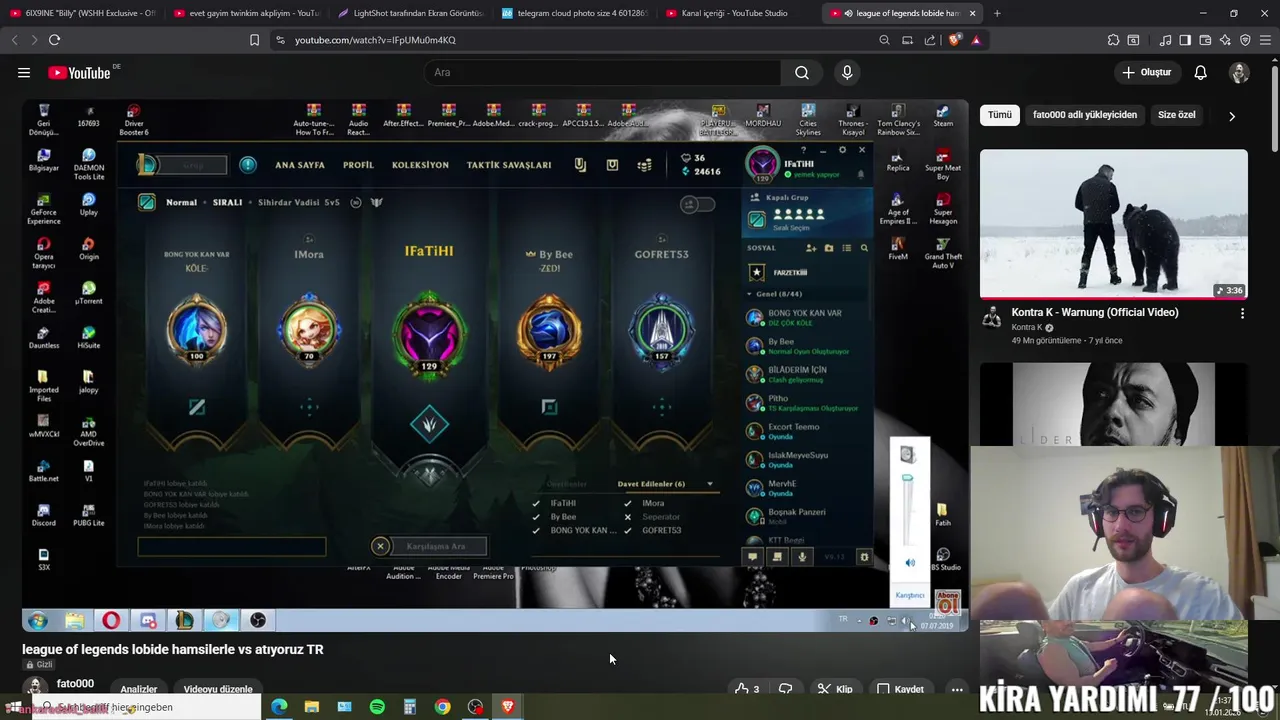Screen dimensions: 1280x720
Task: Open Spotify from the Windows taskbar
Action: [377, 707]
